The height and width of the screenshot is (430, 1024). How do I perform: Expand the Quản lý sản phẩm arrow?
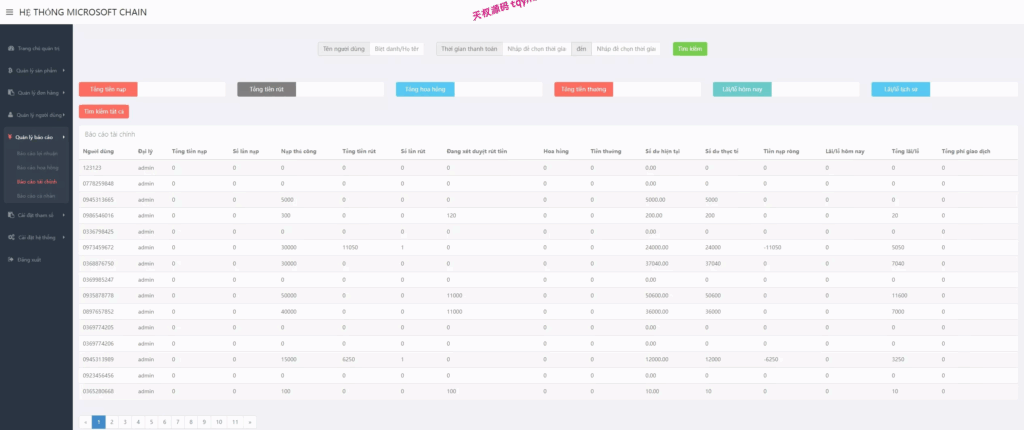point(63,71)
